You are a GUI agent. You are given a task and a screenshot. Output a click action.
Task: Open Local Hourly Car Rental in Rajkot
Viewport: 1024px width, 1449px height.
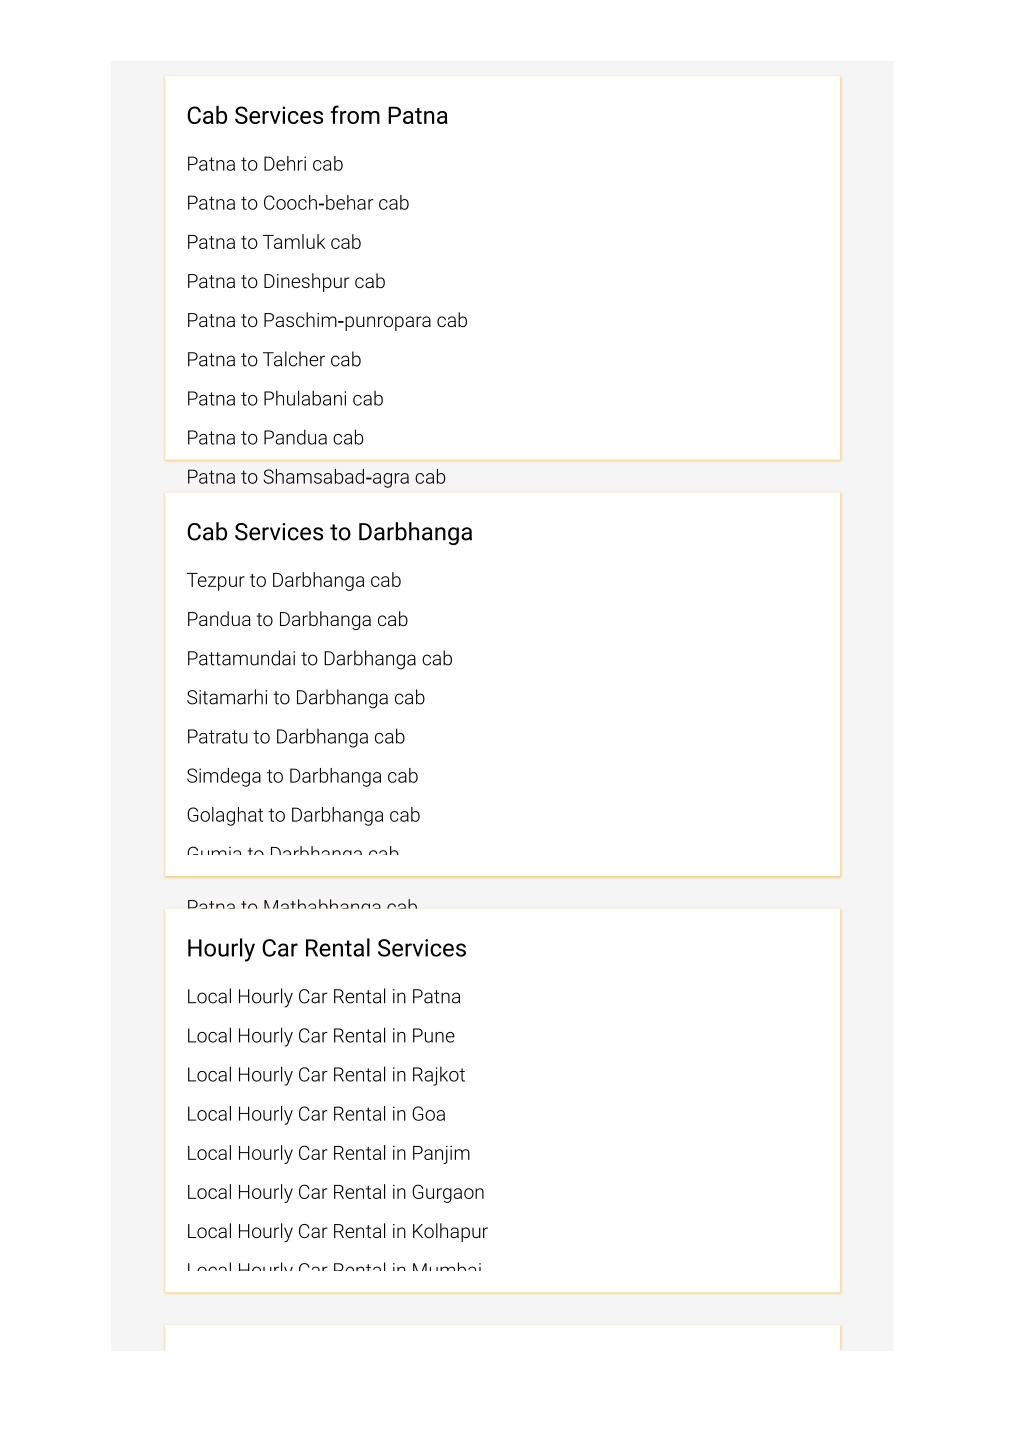coord(326,1074)
